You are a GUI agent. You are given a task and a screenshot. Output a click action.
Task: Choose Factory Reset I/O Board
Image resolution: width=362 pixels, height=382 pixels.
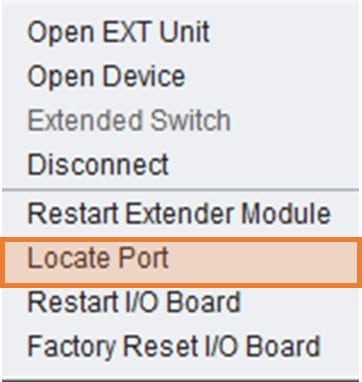point(180,347)
